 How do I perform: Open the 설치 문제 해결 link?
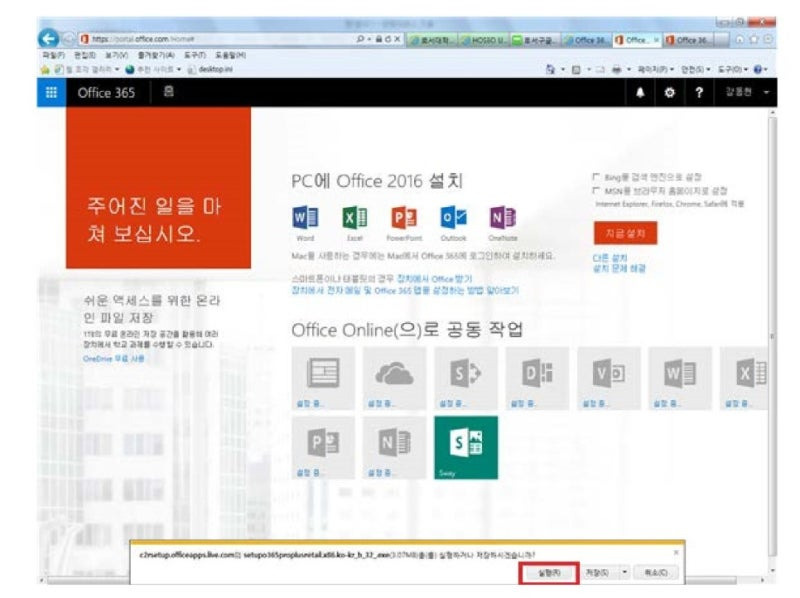619,268
